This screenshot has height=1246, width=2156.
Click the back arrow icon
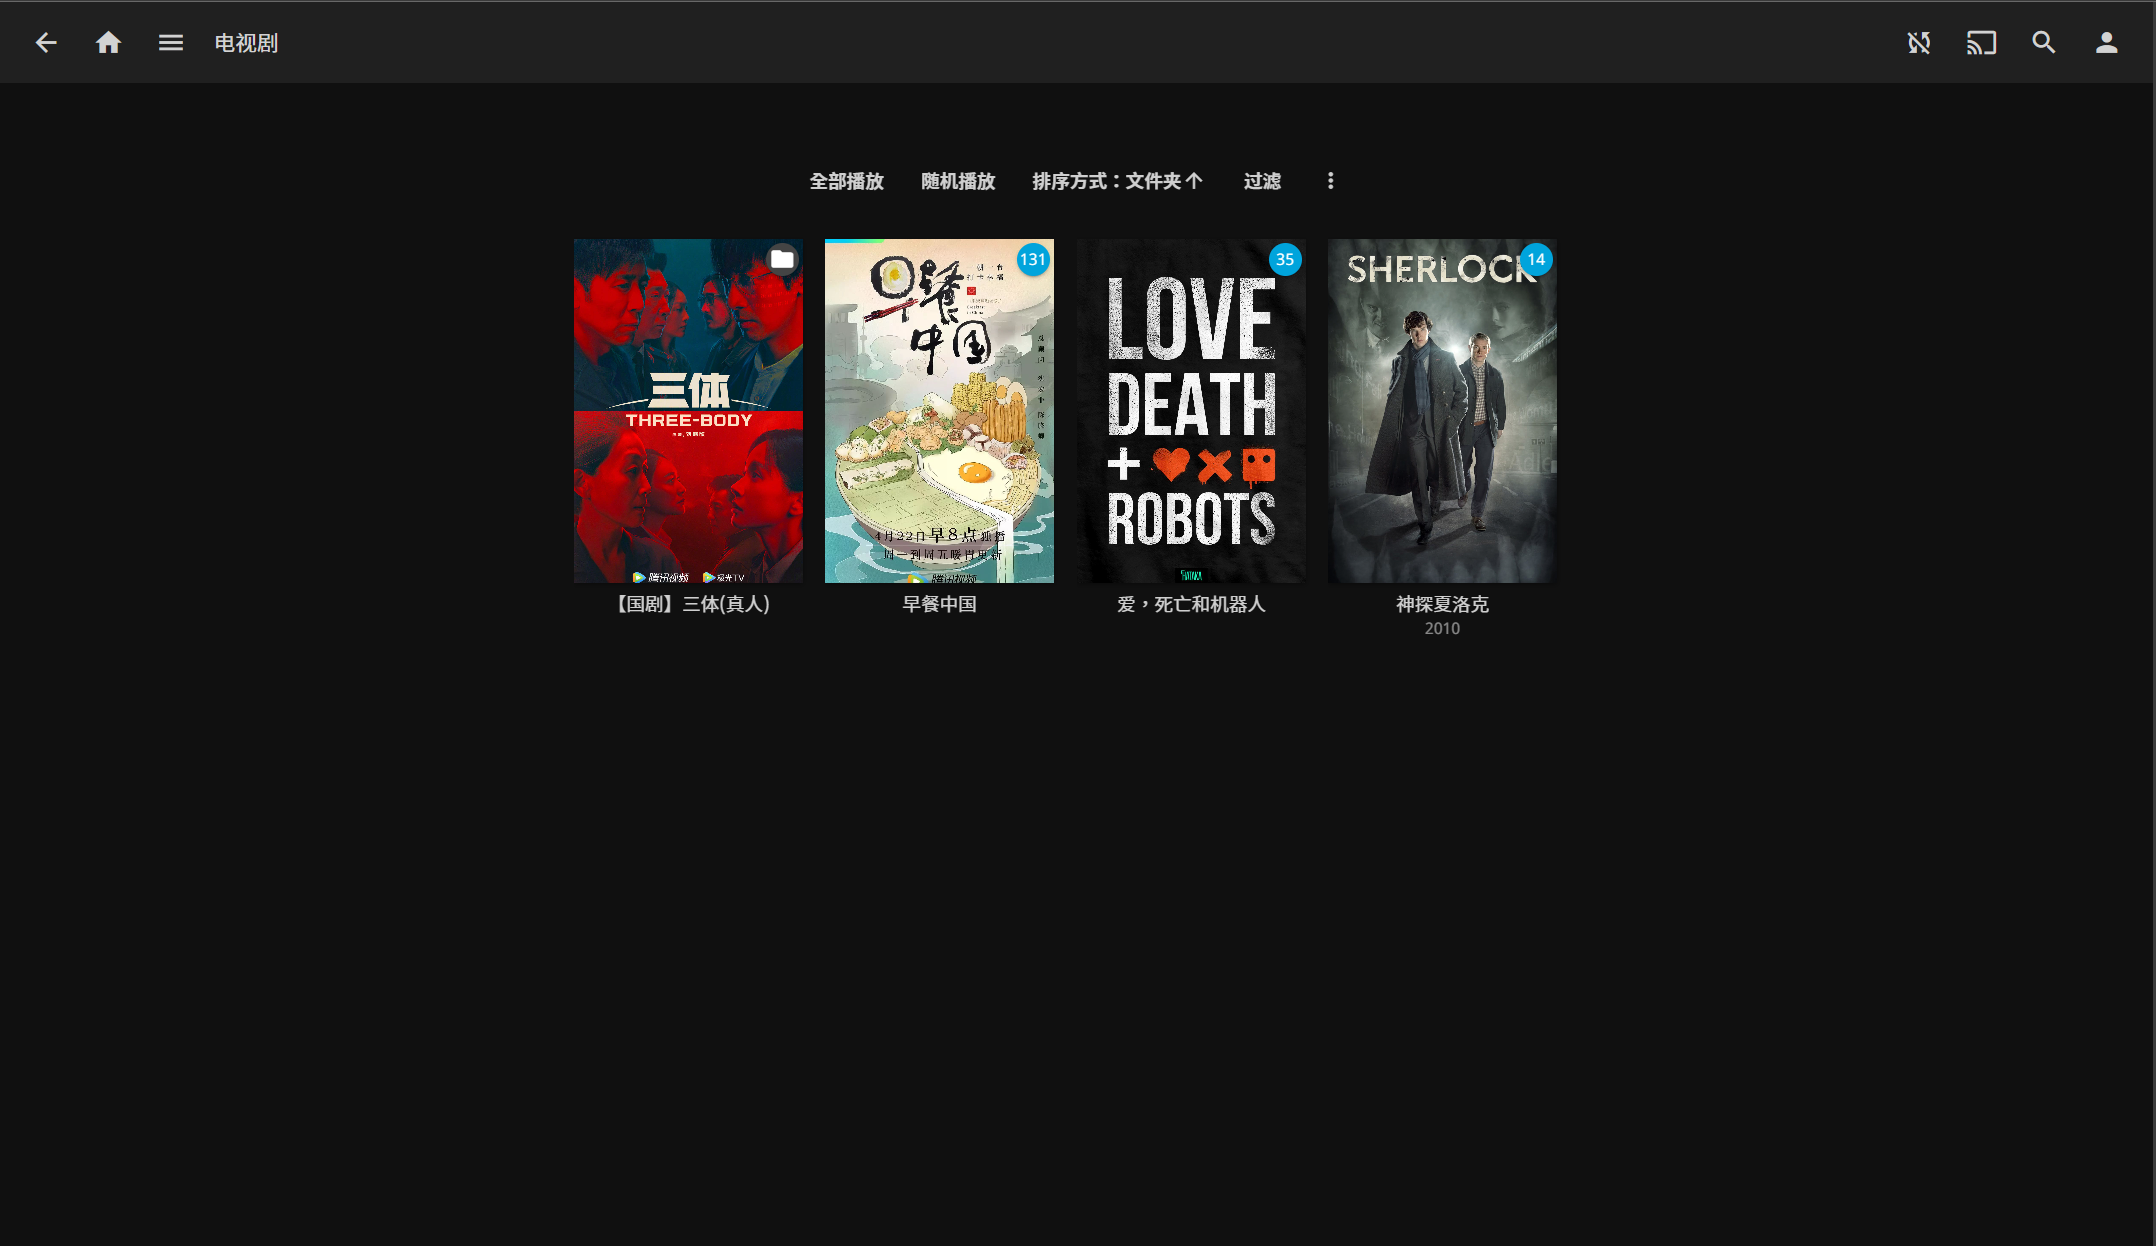coord(46,43)
